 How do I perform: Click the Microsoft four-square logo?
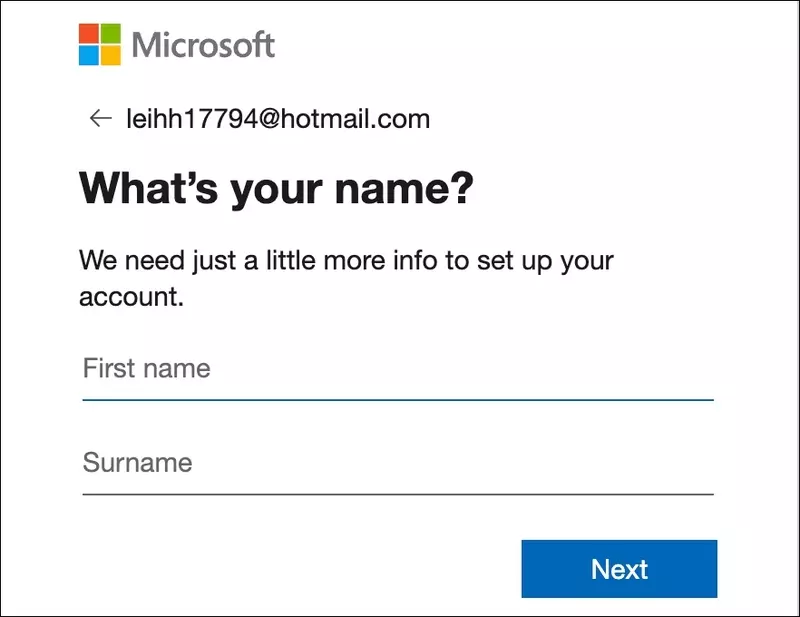point(100,44)
